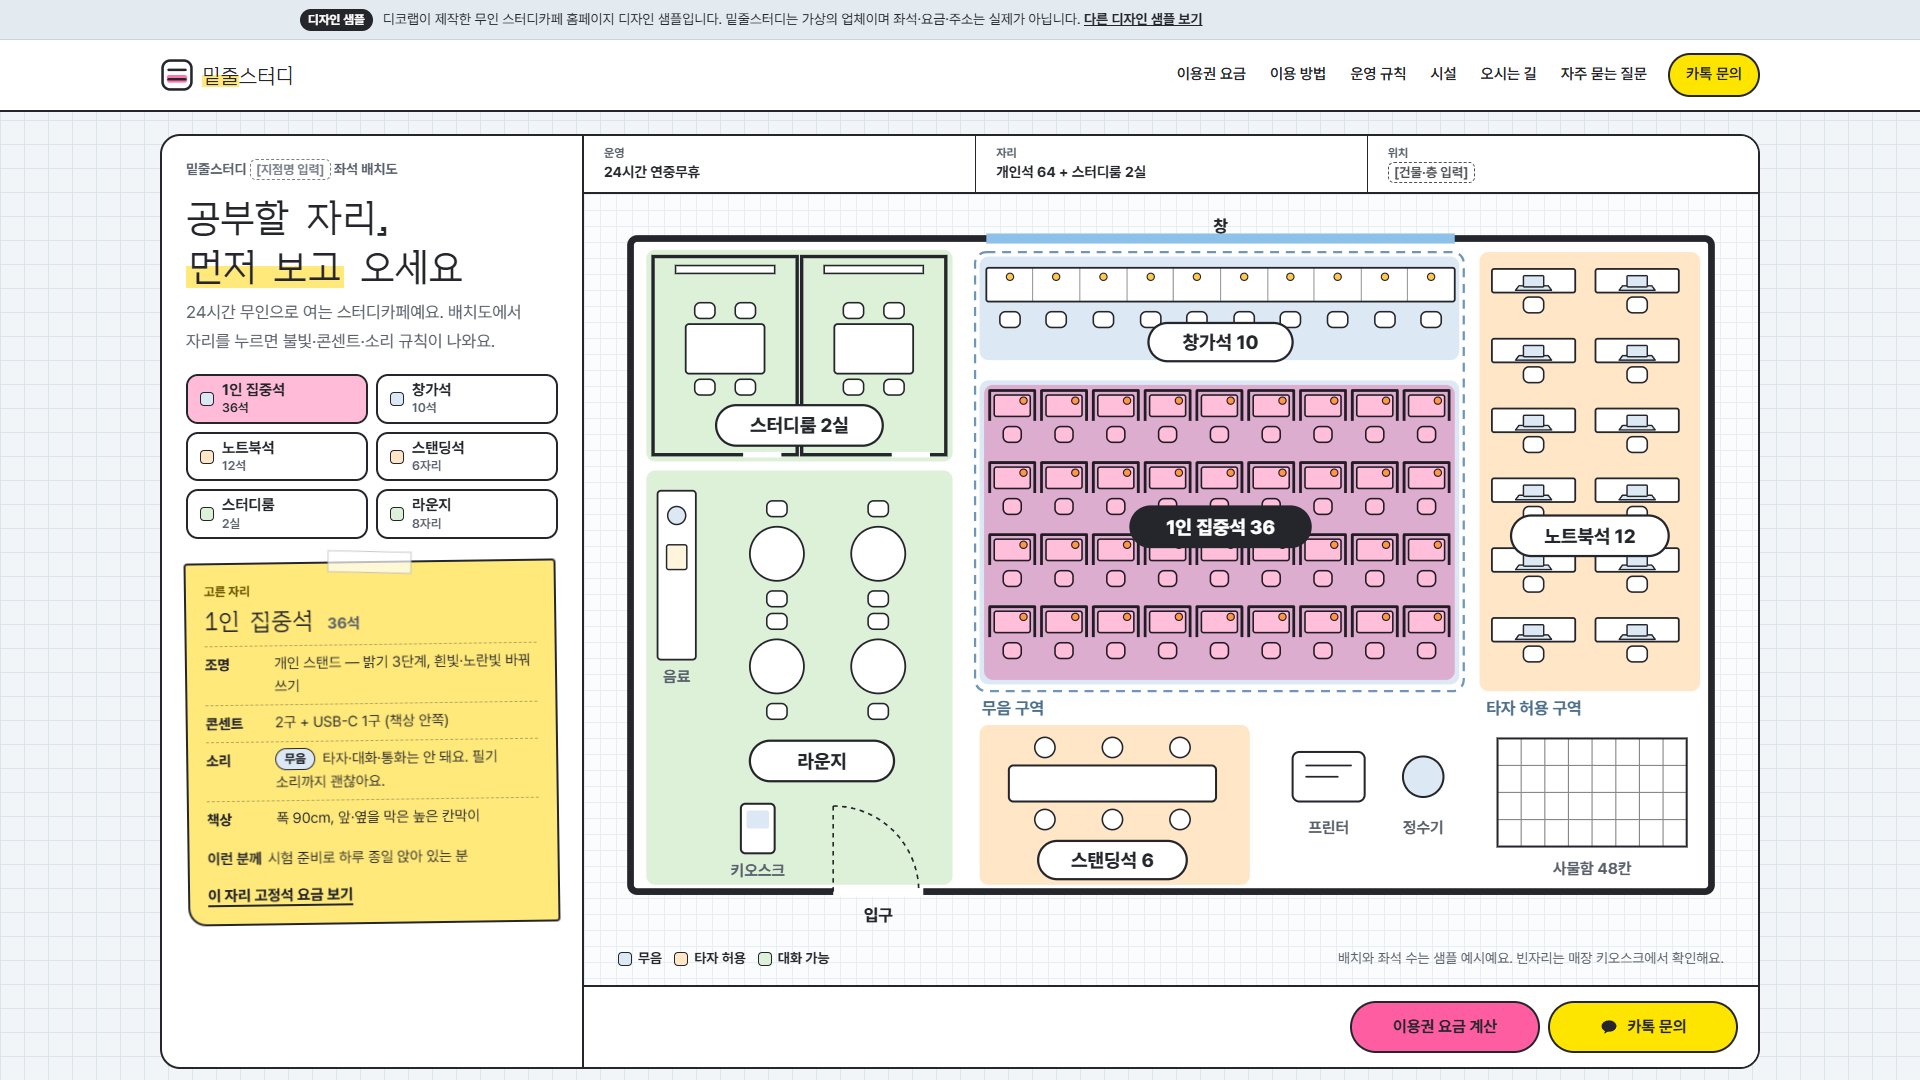Toggle the 스탠딩석 6자리 seat filter

(467, 457)
